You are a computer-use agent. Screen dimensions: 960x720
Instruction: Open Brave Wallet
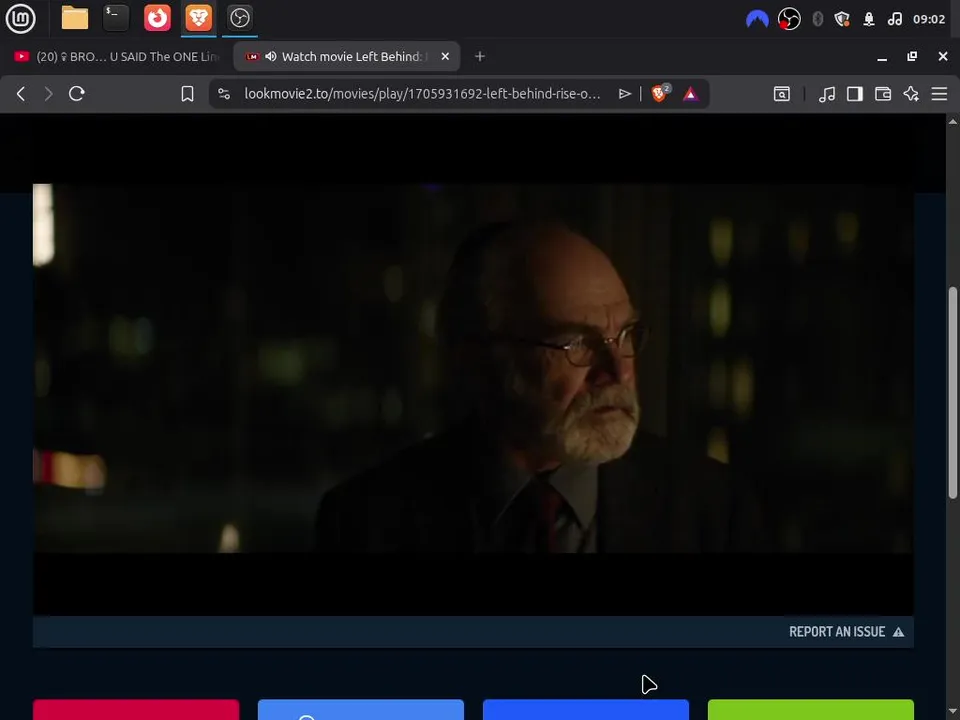883,94
